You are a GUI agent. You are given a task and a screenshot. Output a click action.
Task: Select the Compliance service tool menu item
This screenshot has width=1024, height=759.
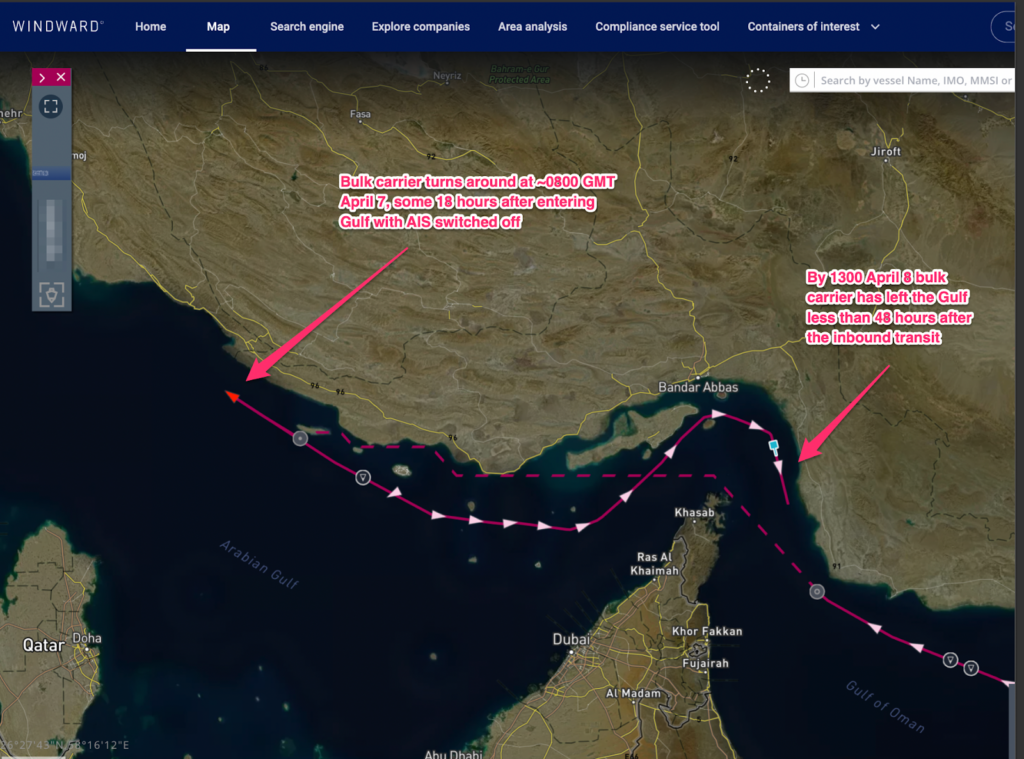(657, 27)
